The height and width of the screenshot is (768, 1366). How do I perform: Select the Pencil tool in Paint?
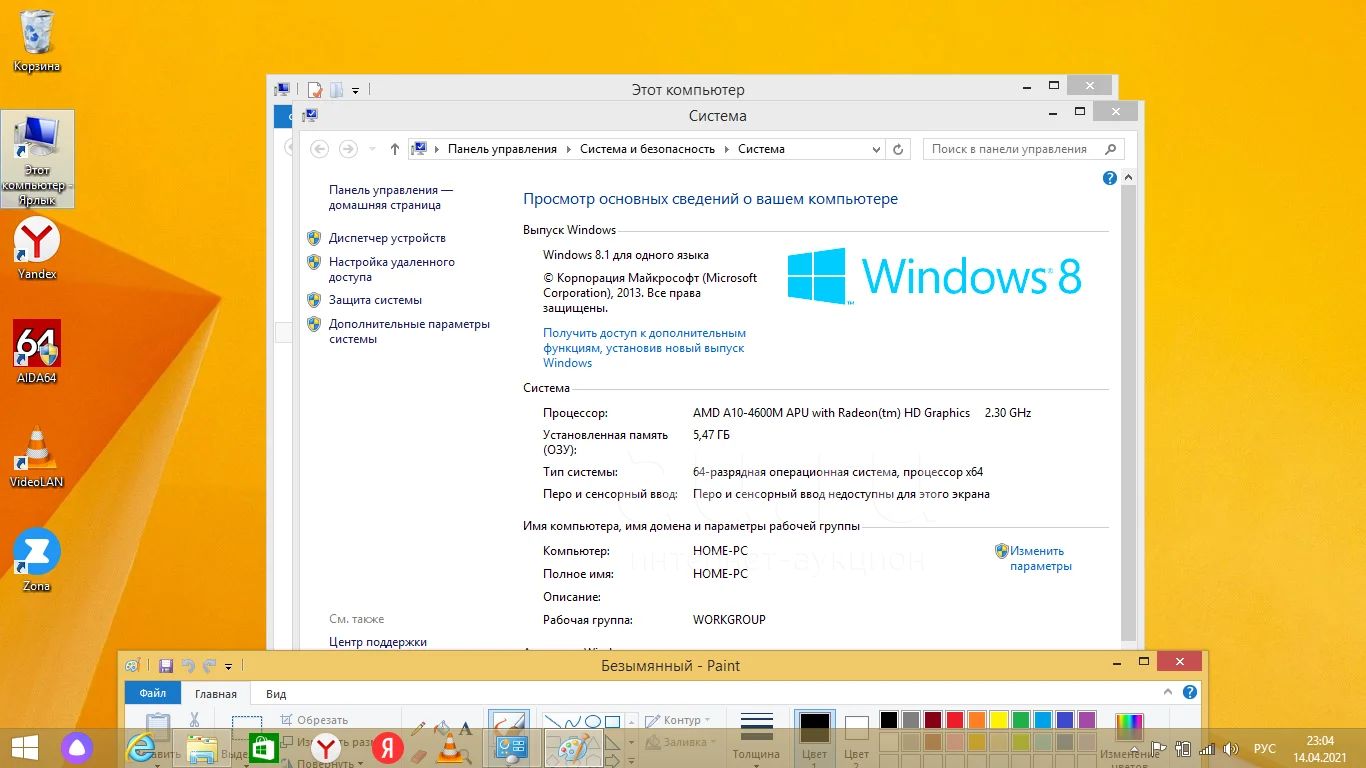(x=418, y=728)
